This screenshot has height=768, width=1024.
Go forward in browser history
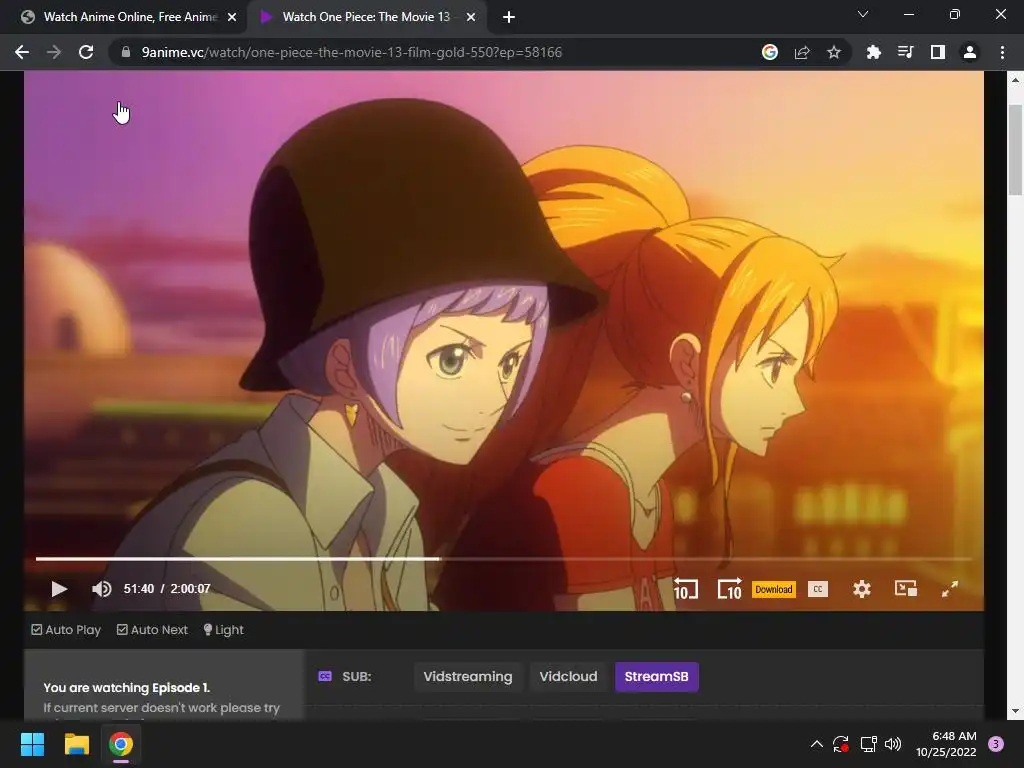click(x=54, y=52)
